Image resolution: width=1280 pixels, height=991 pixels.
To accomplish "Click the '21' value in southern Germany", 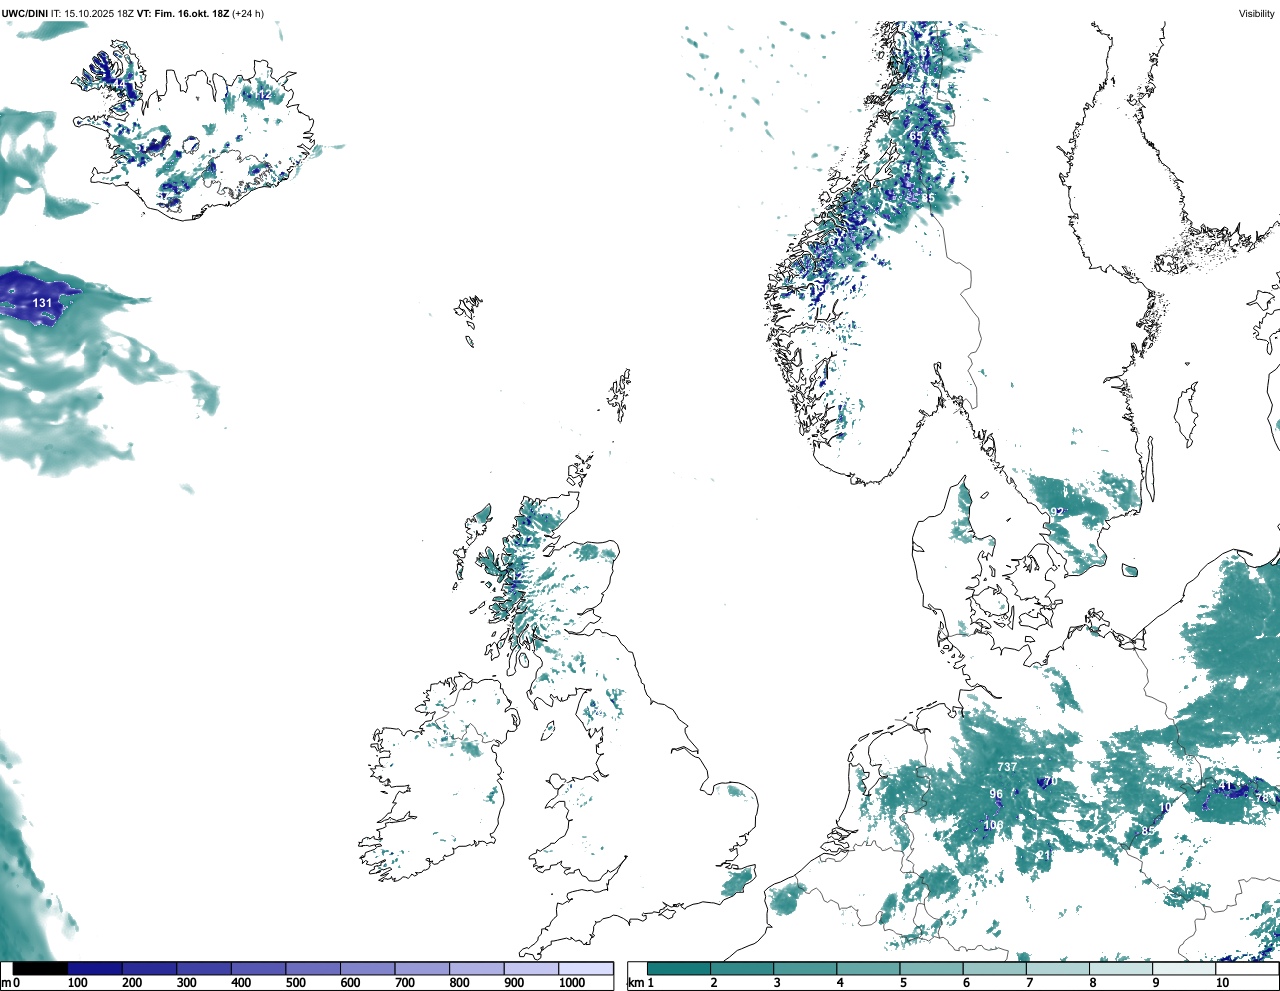I will click(1044, 855).
